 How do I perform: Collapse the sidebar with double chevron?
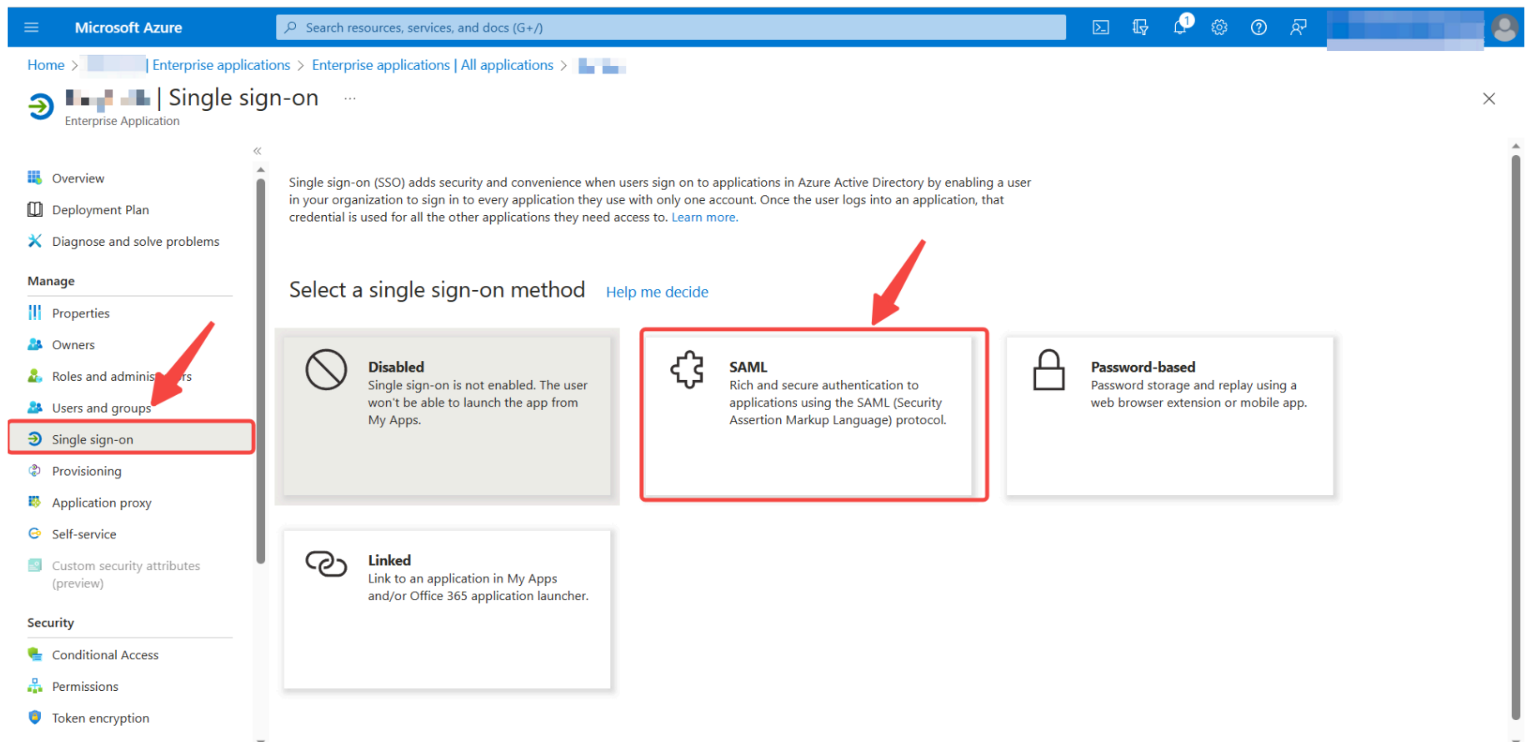click(257, 151)
